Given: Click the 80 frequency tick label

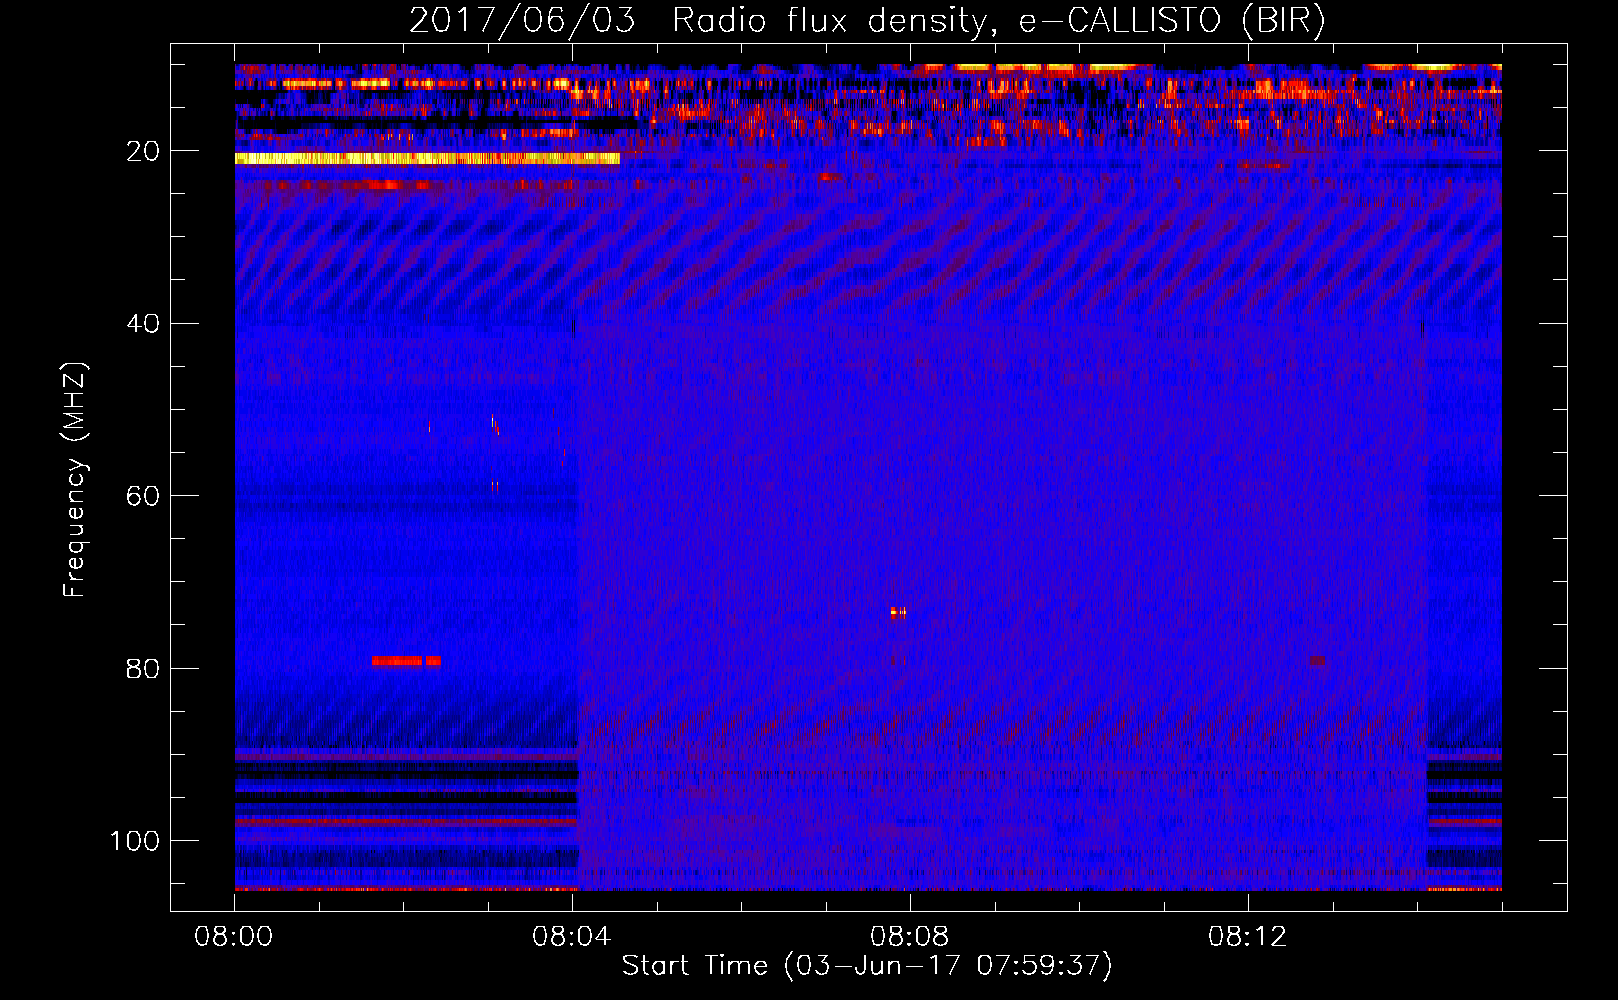Looking at the screenshot, I should pyautogui.click(x=144, y=669).
